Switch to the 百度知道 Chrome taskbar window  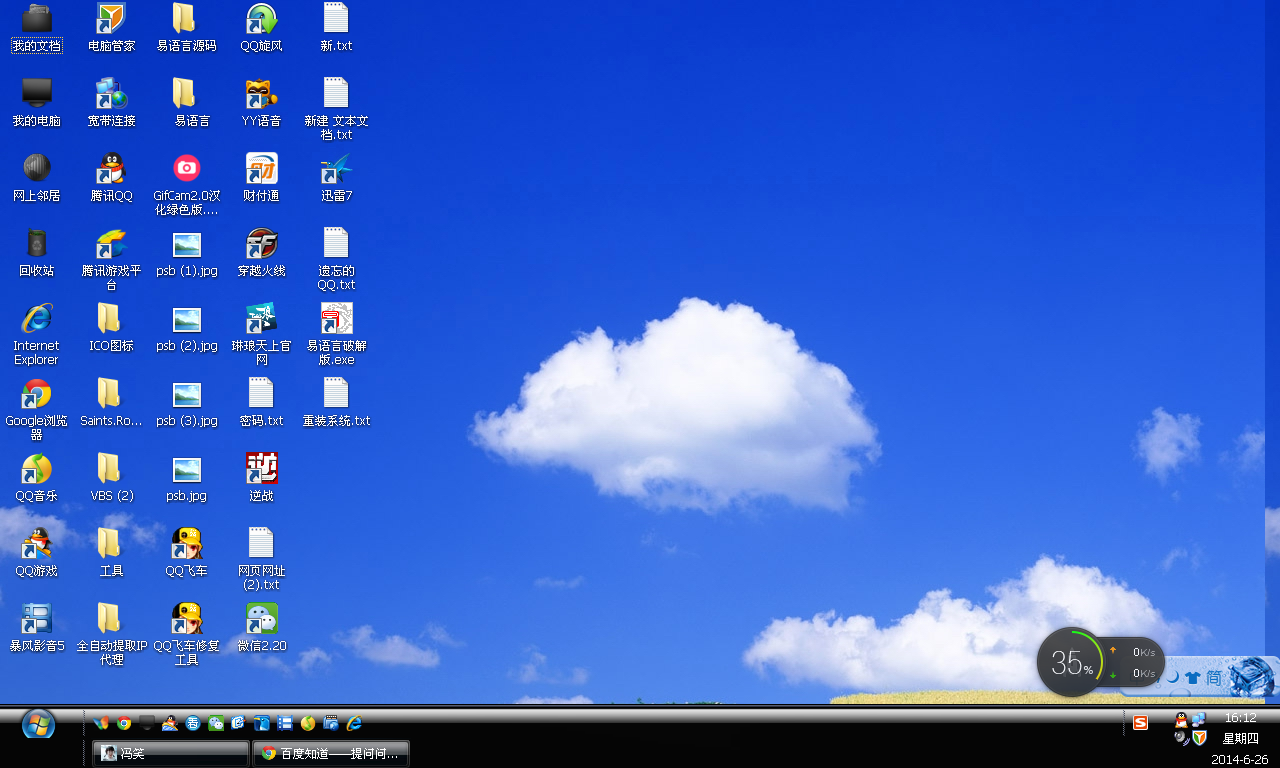tap(332, 753)
